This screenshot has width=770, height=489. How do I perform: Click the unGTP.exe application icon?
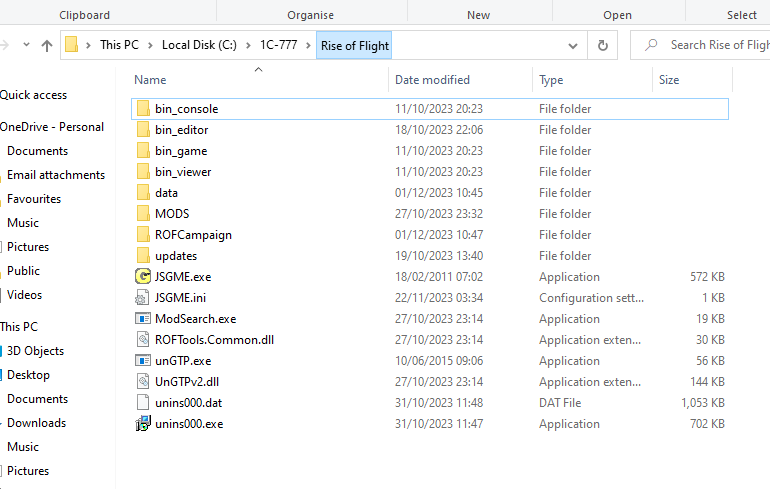pyautogui.click(x=142, y=361)
